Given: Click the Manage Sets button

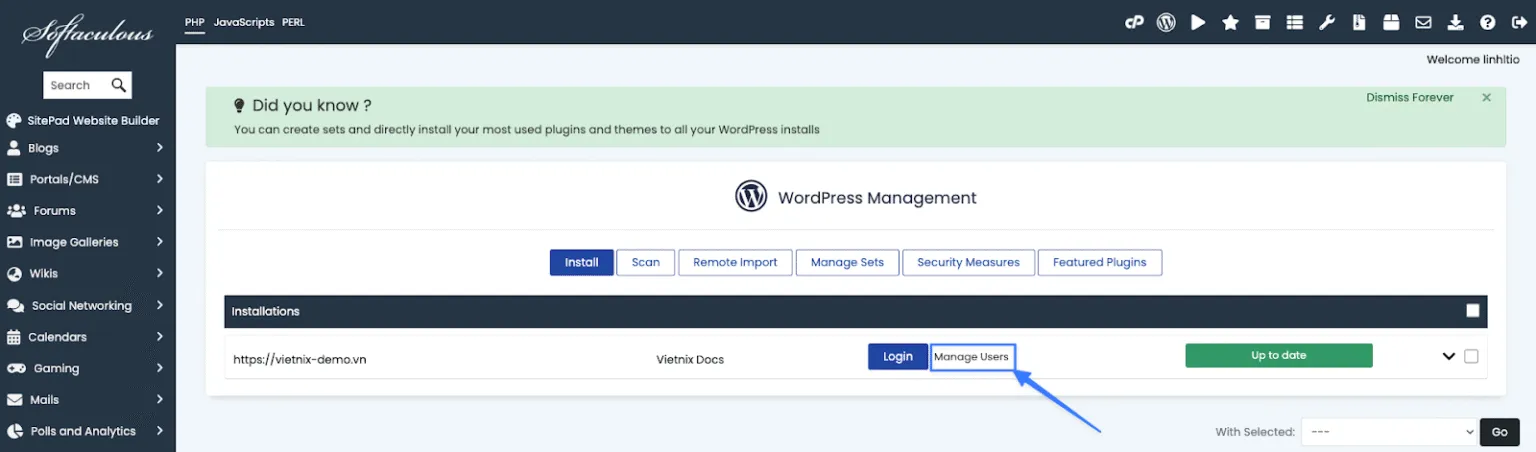Looking at the screenshot, I should 847,262.
